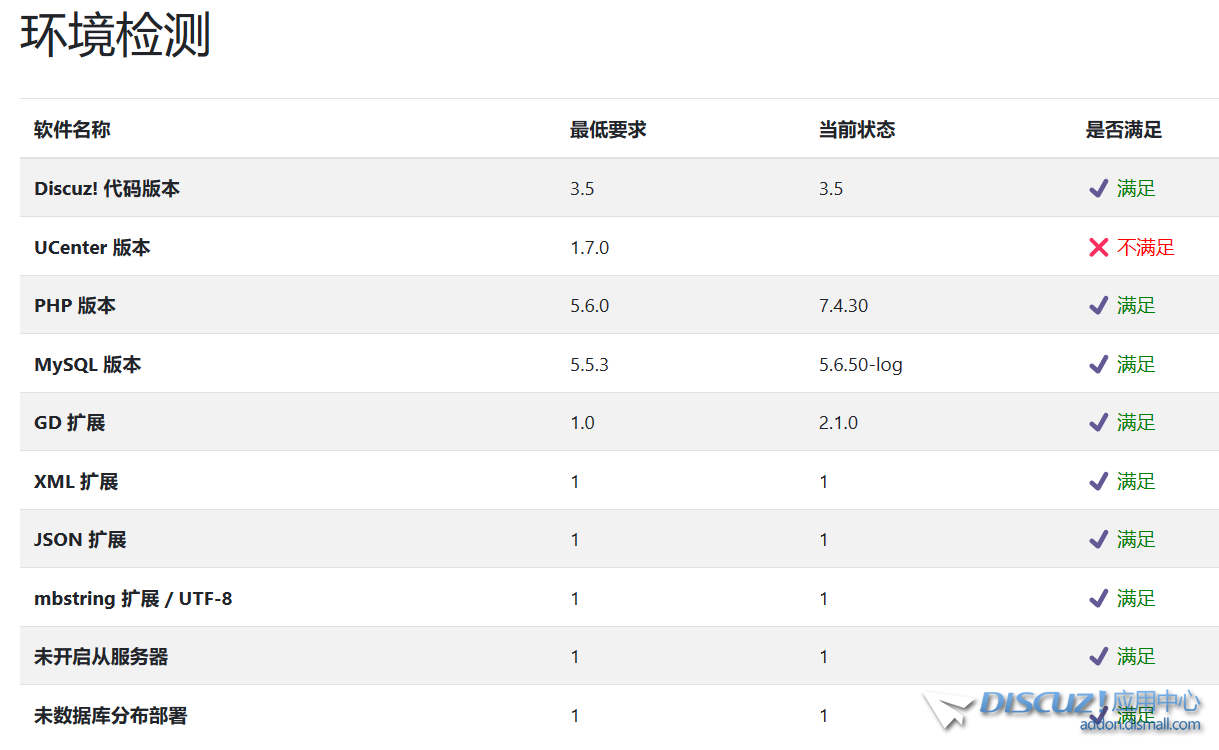This screenshot has height=750, width=1219.
Task: Click the checkmark icon for mbstring 扩展
Action: pyautogui.click(x=1098, y=598)
